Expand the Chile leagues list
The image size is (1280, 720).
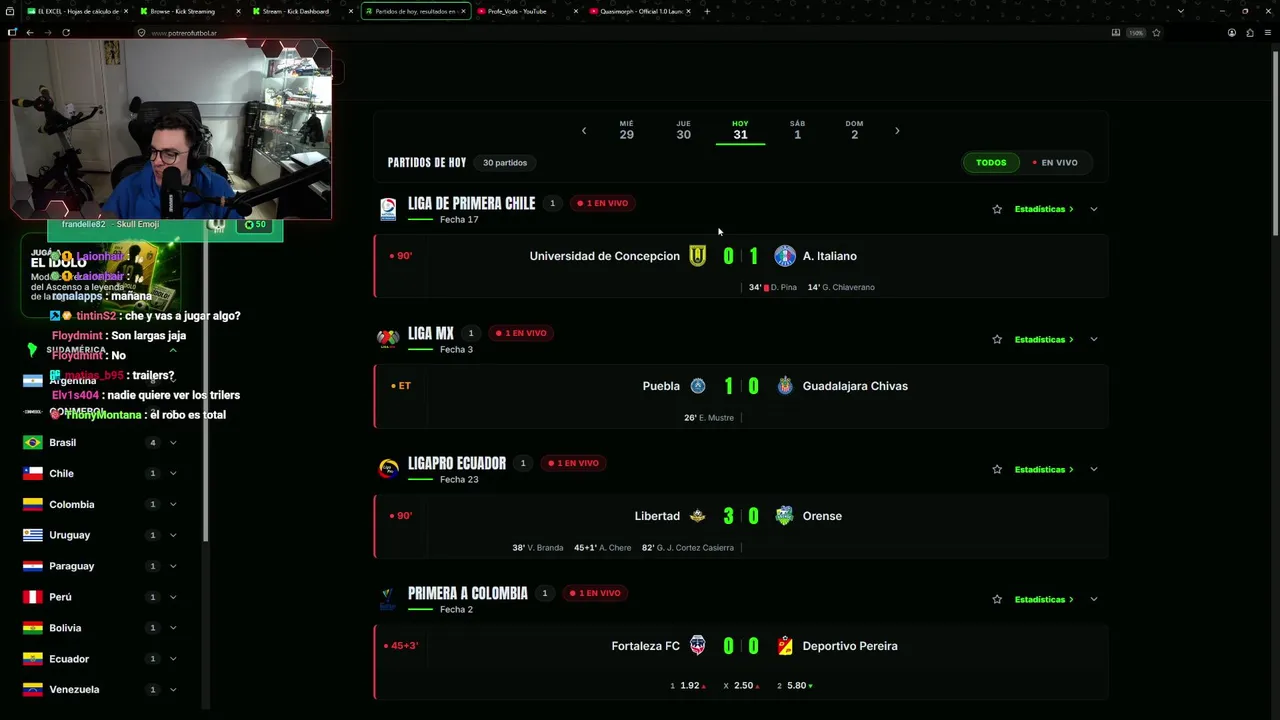click(x=173, y=474)
